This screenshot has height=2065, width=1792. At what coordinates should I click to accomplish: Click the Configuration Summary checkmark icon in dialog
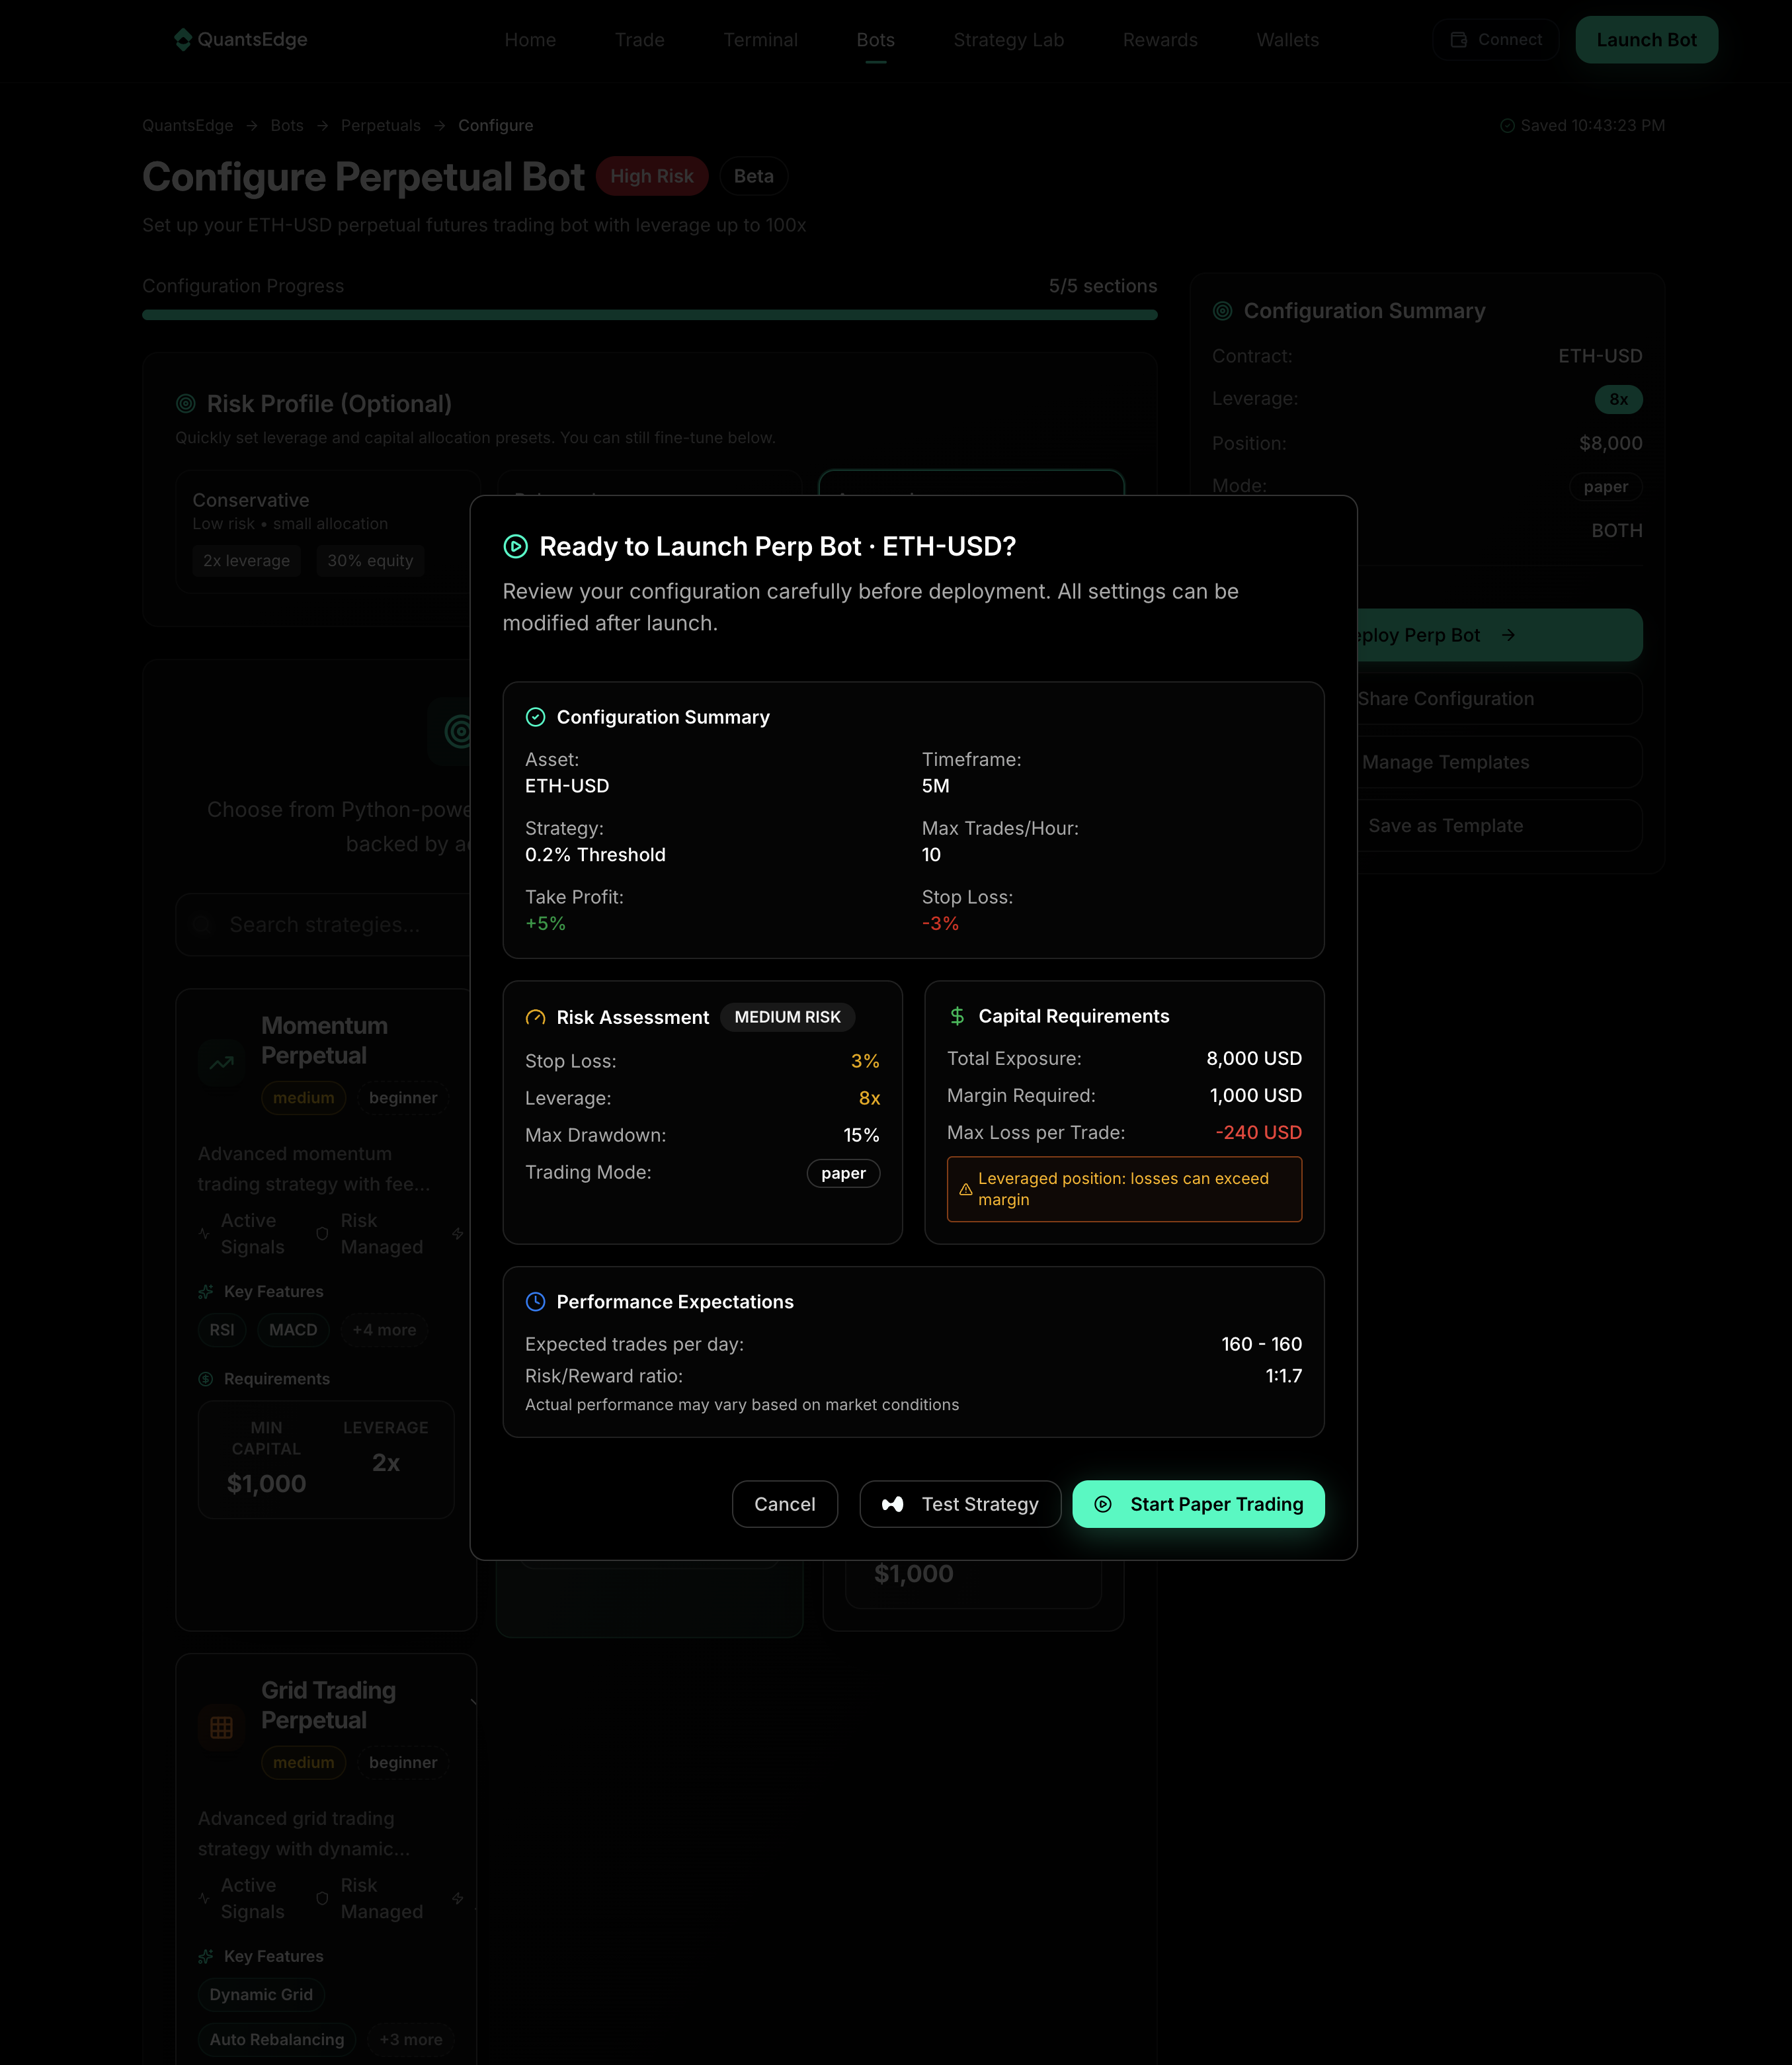tap(535, 717)
